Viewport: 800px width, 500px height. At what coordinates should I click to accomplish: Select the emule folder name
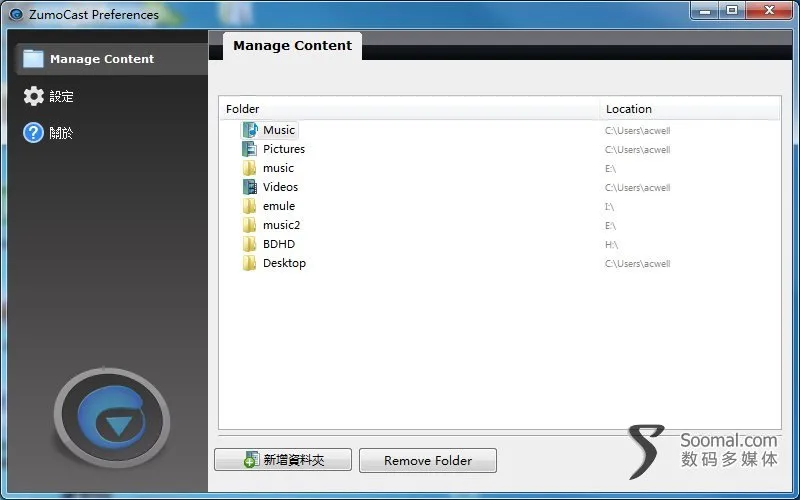[279, 206]
